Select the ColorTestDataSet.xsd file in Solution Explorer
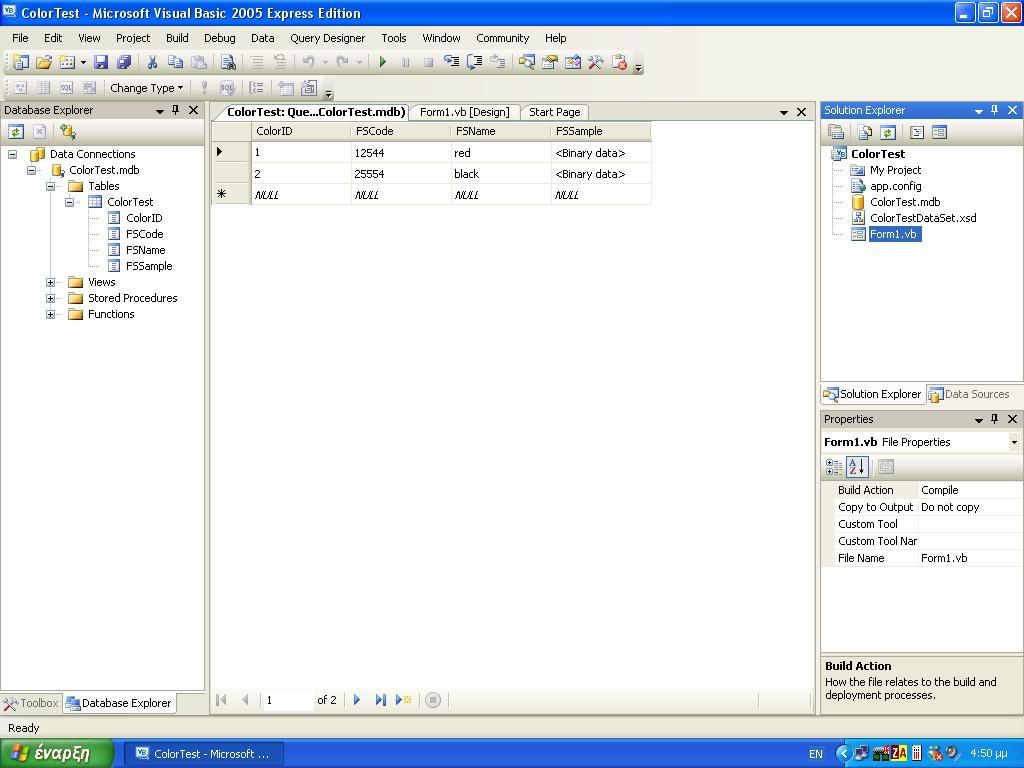Image resolution: width=1024 pixels, height=768 pixels. coord(923,218)
